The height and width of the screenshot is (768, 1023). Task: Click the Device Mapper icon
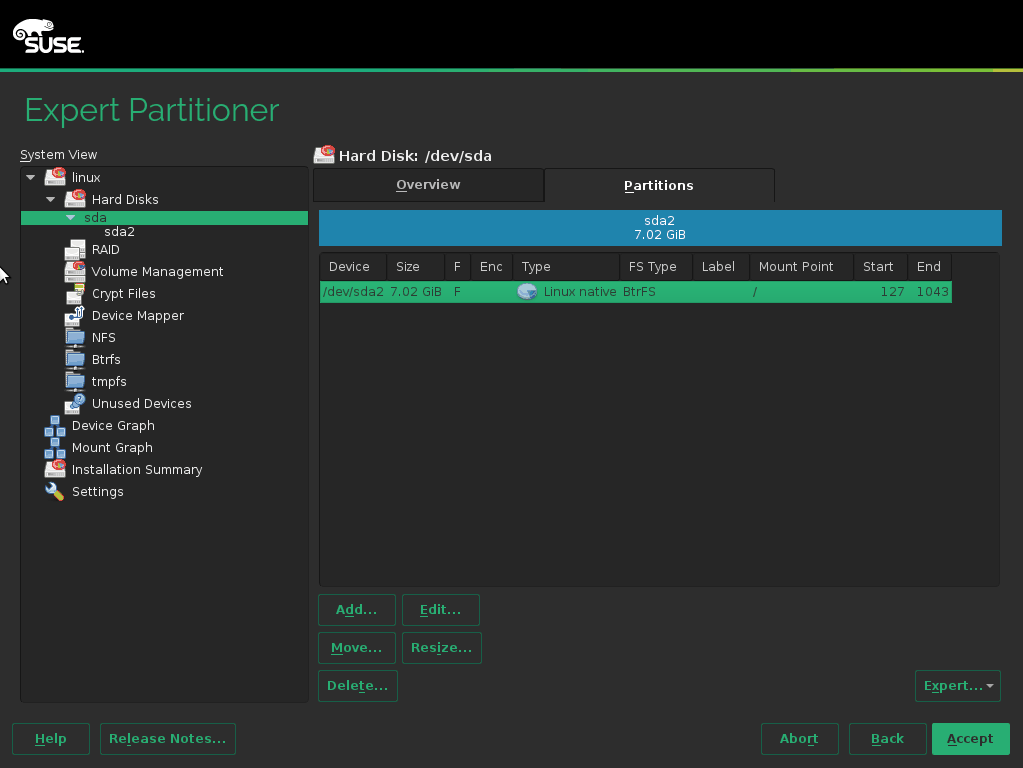[75, 316]
